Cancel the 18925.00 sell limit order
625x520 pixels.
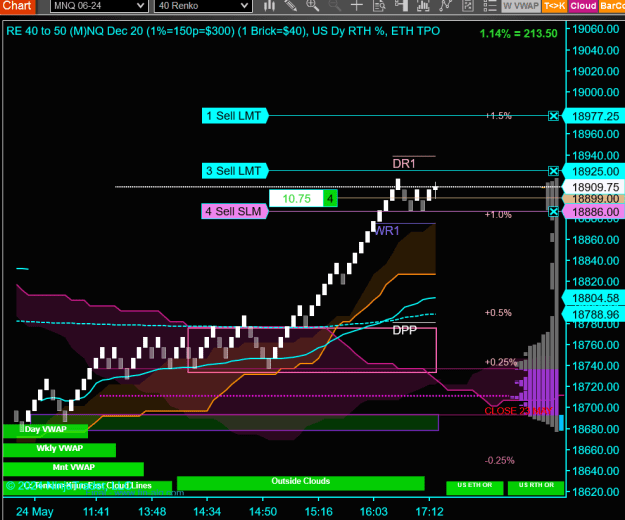pos(553,171)
